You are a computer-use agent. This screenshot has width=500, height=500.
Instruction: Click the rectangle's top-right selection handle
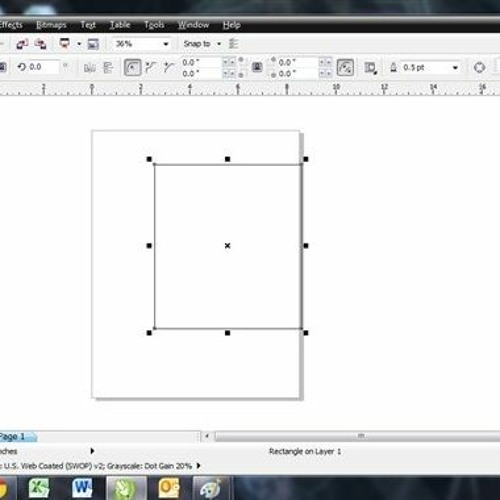(306, 159)
